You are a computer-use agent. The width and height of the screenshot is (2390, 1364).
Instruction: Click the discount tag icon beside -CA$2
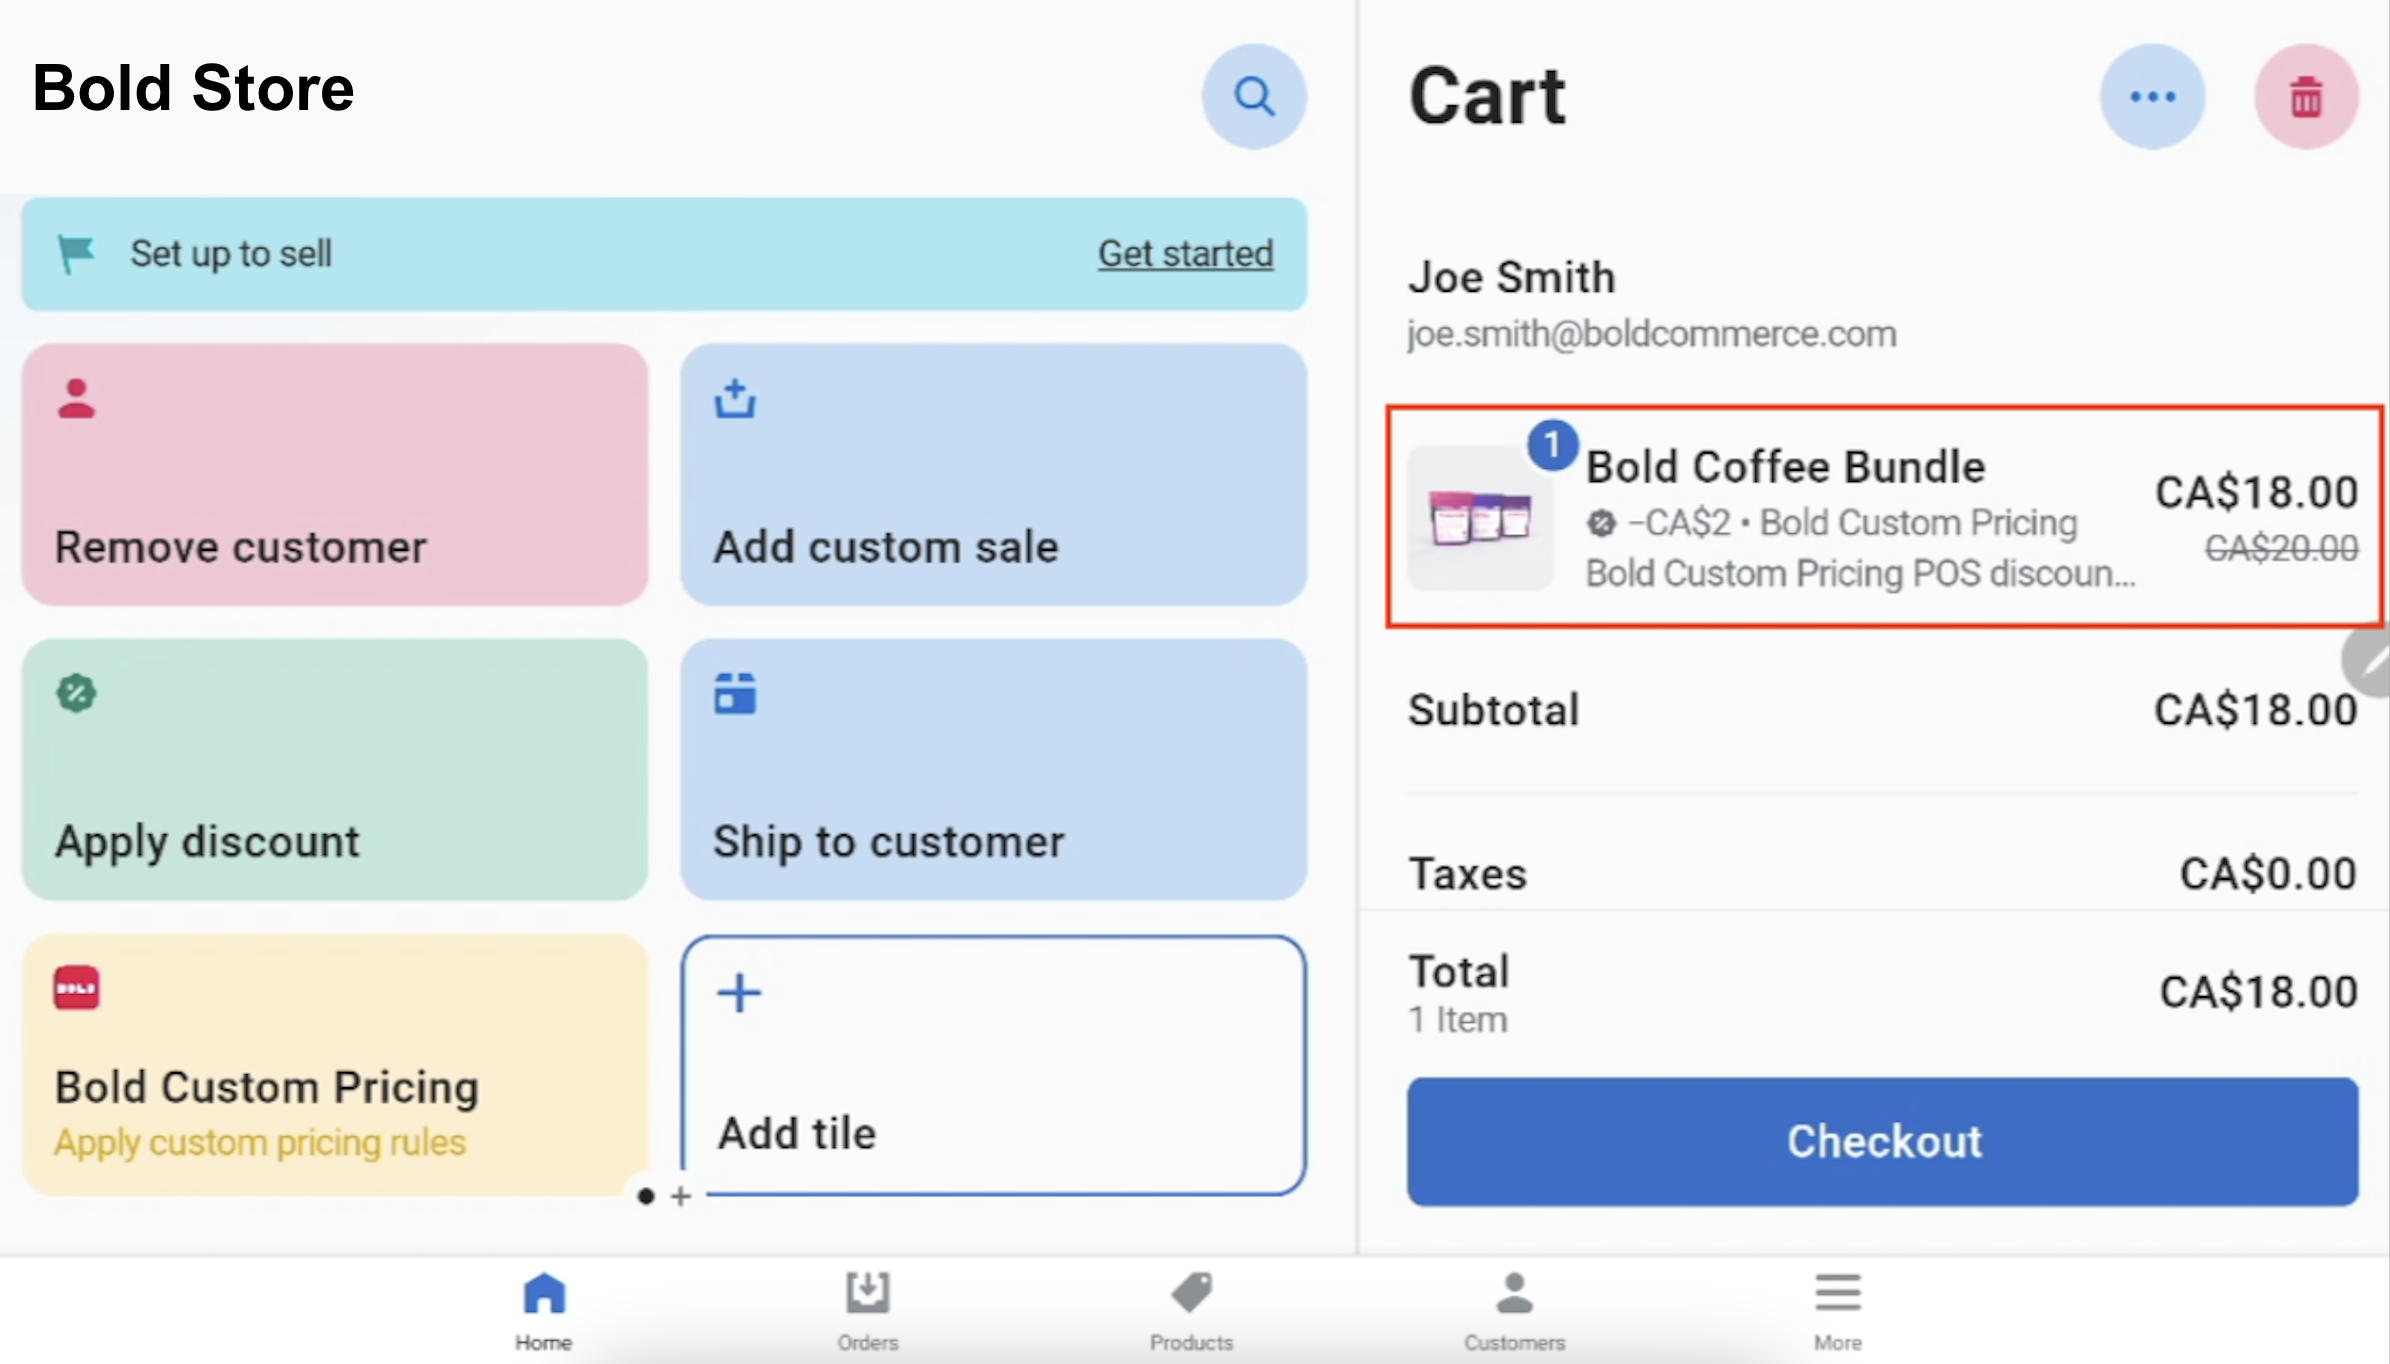click(1602, 522)
